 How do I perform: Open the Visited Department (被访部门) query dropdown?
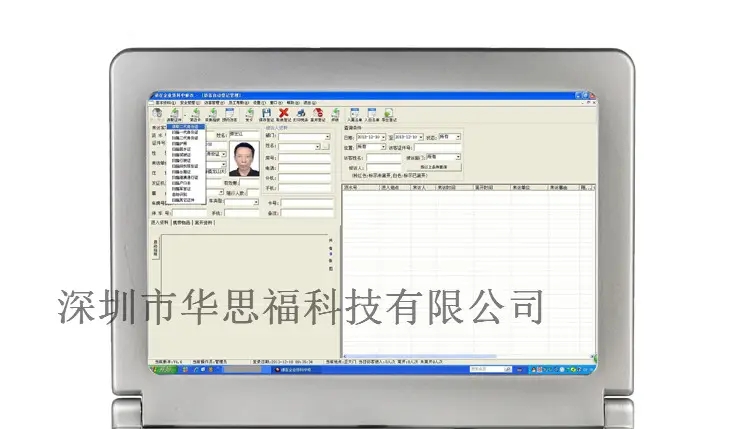[458, 157]
